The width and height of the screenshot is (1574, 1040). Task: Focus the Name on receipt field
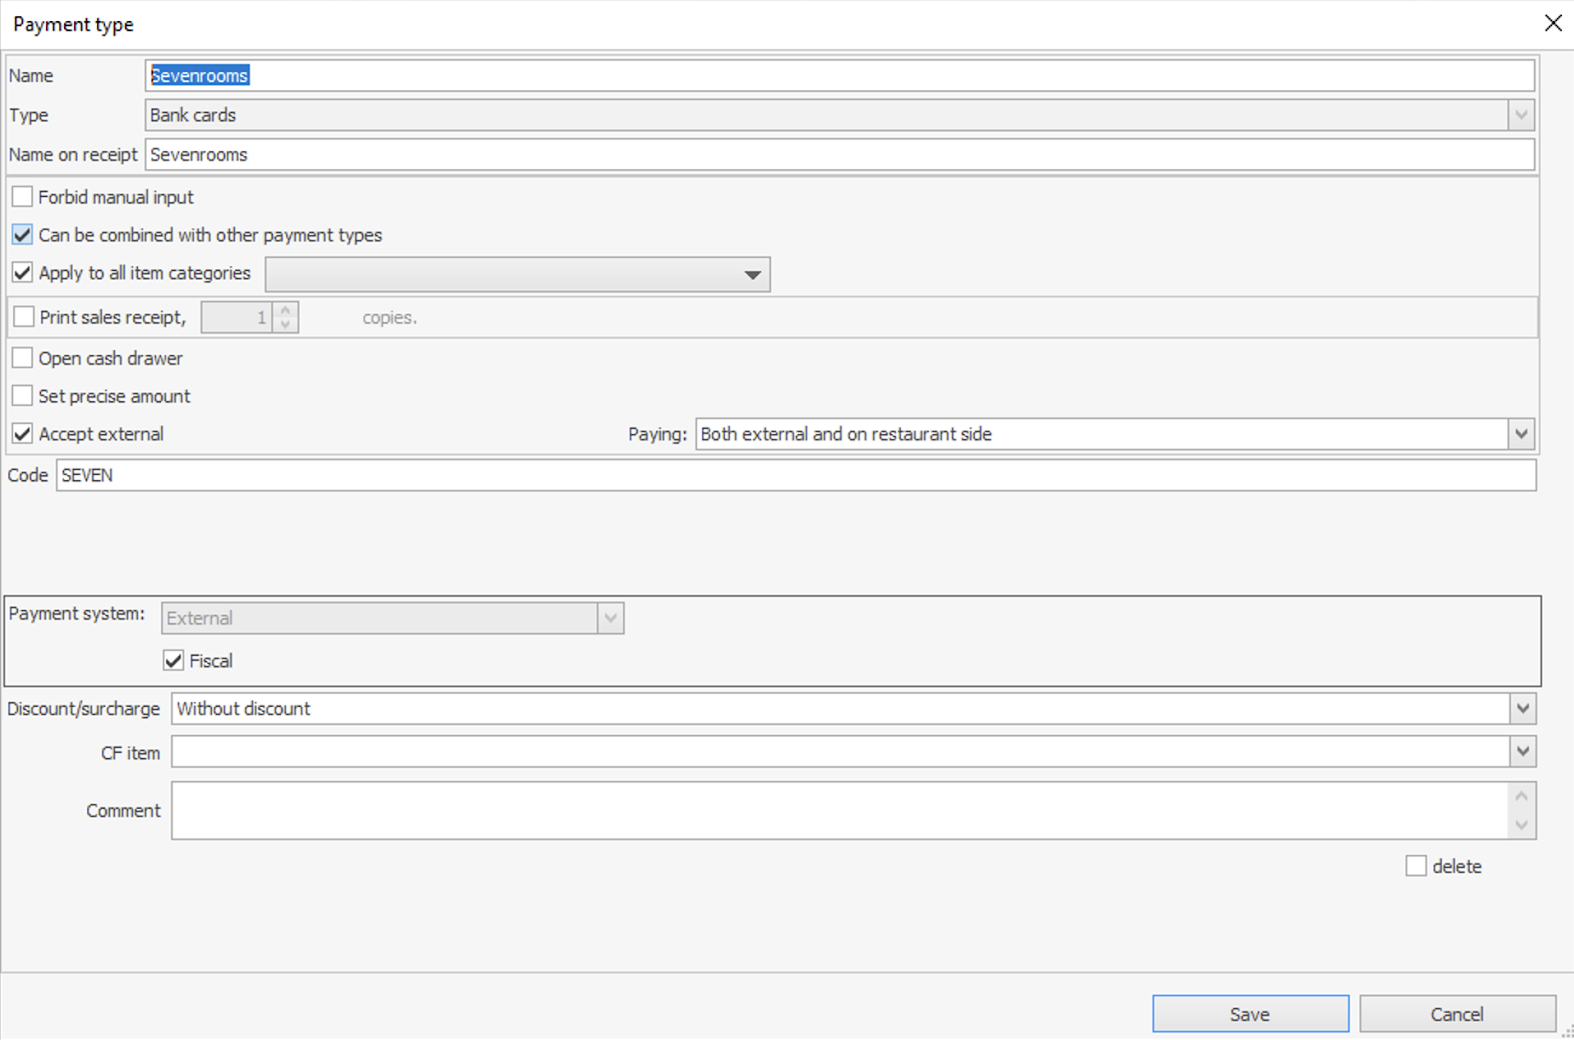tap(839, 155)
